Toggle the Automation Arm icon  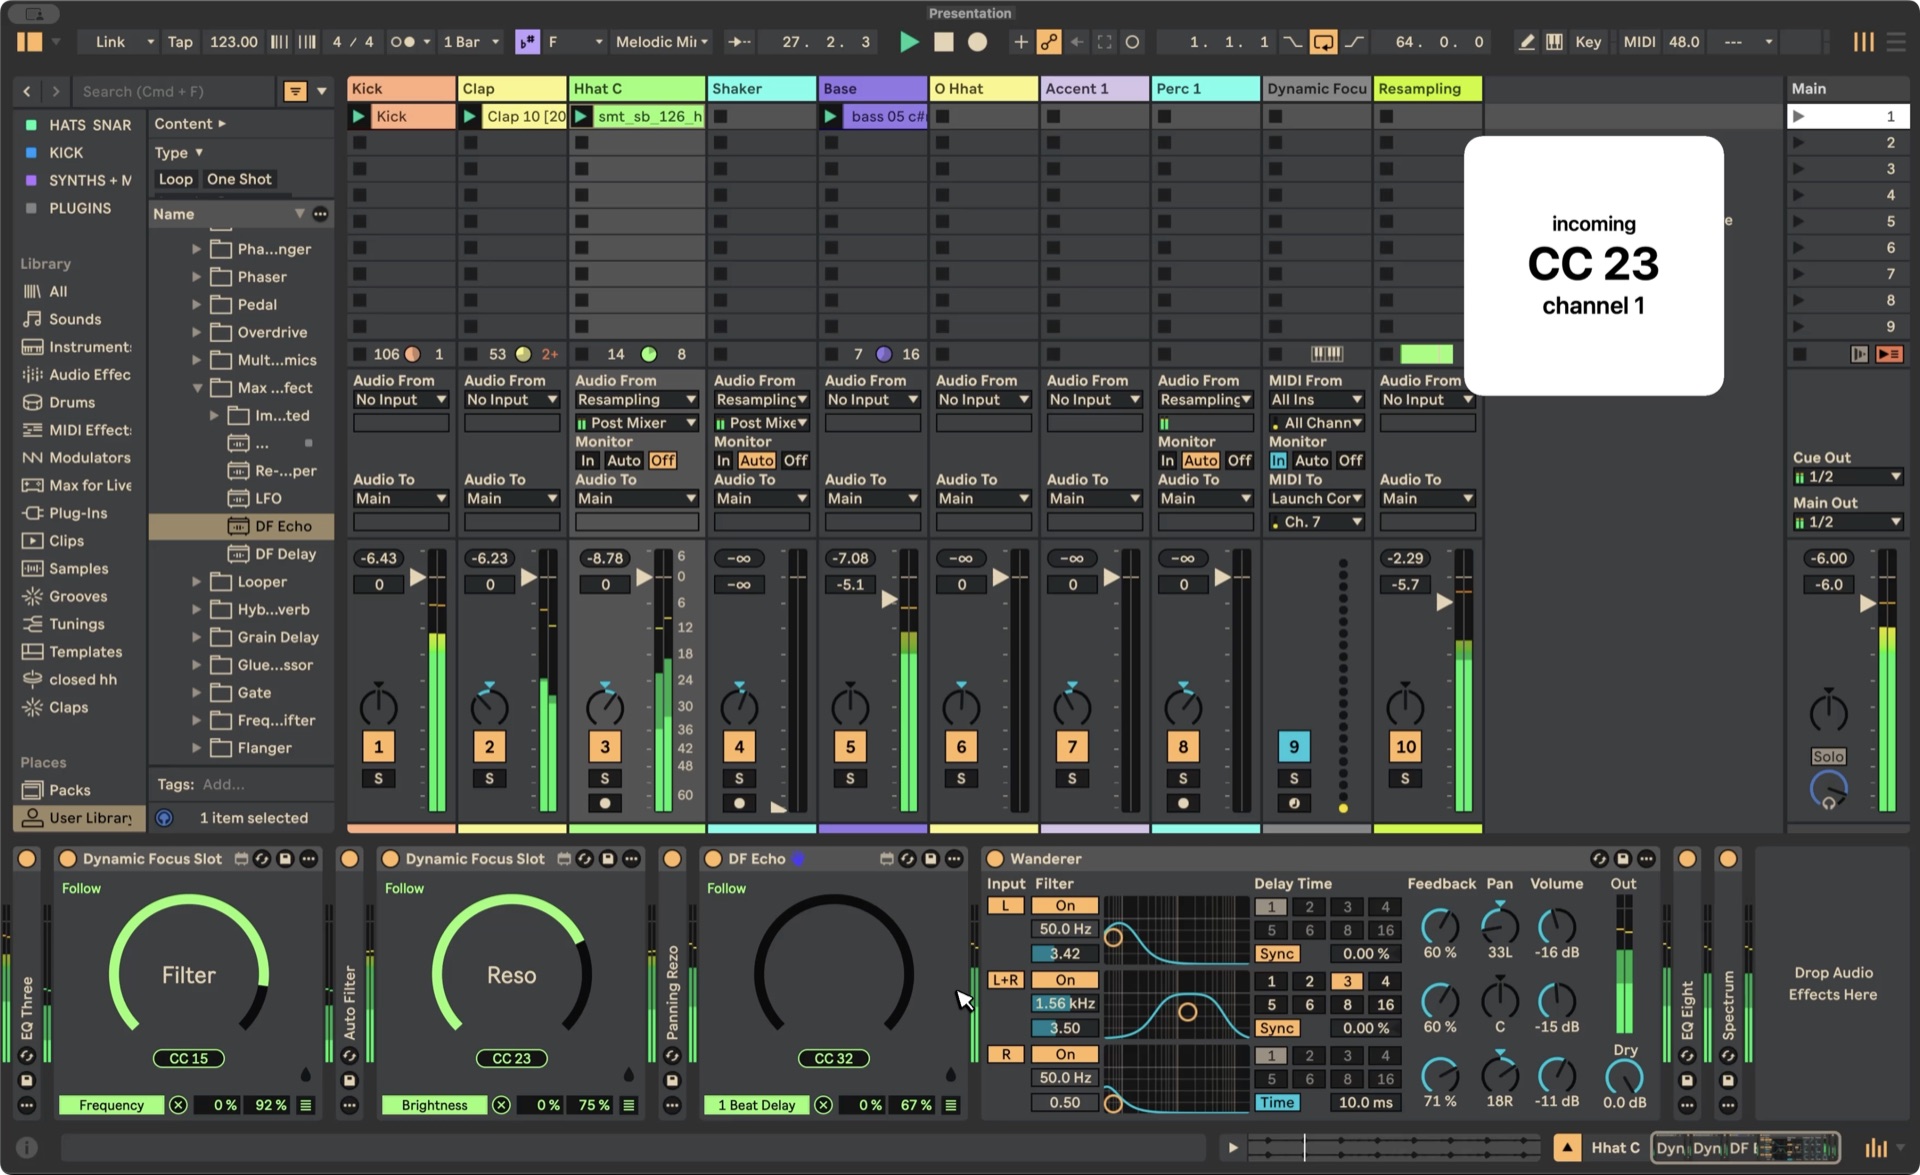(x=1048, y=42)
